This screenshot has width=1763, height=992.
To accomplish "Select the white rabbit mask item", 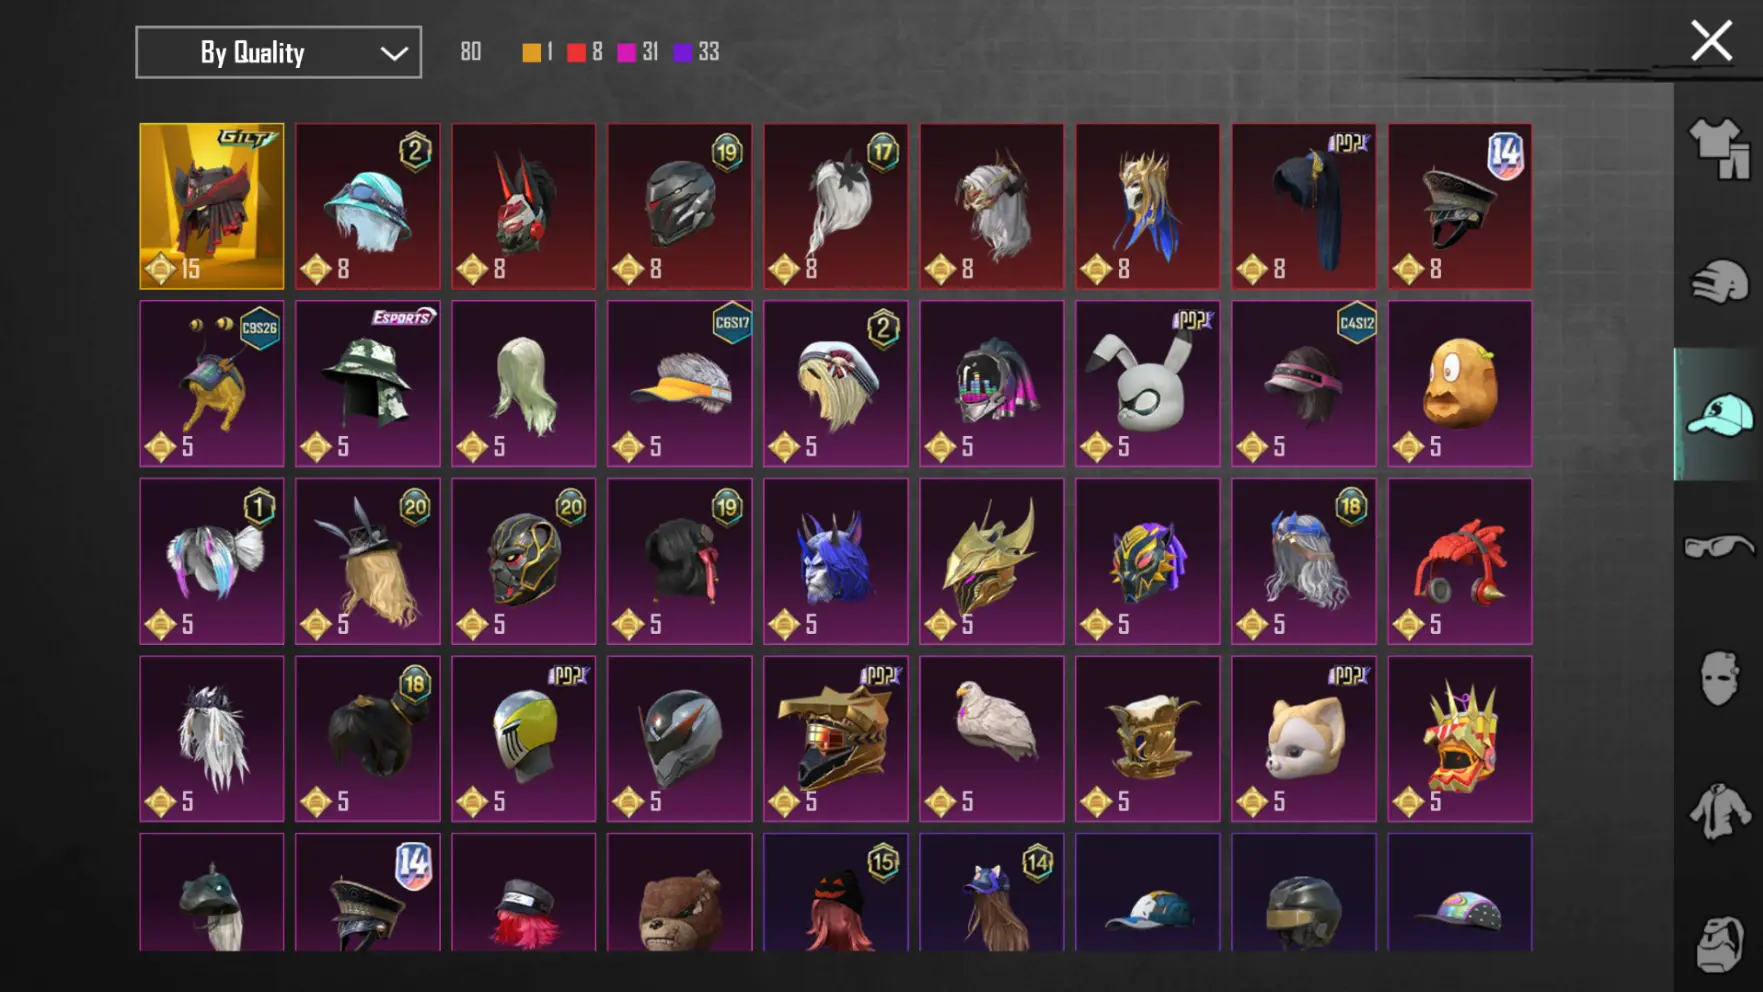I will (1148, 383).
